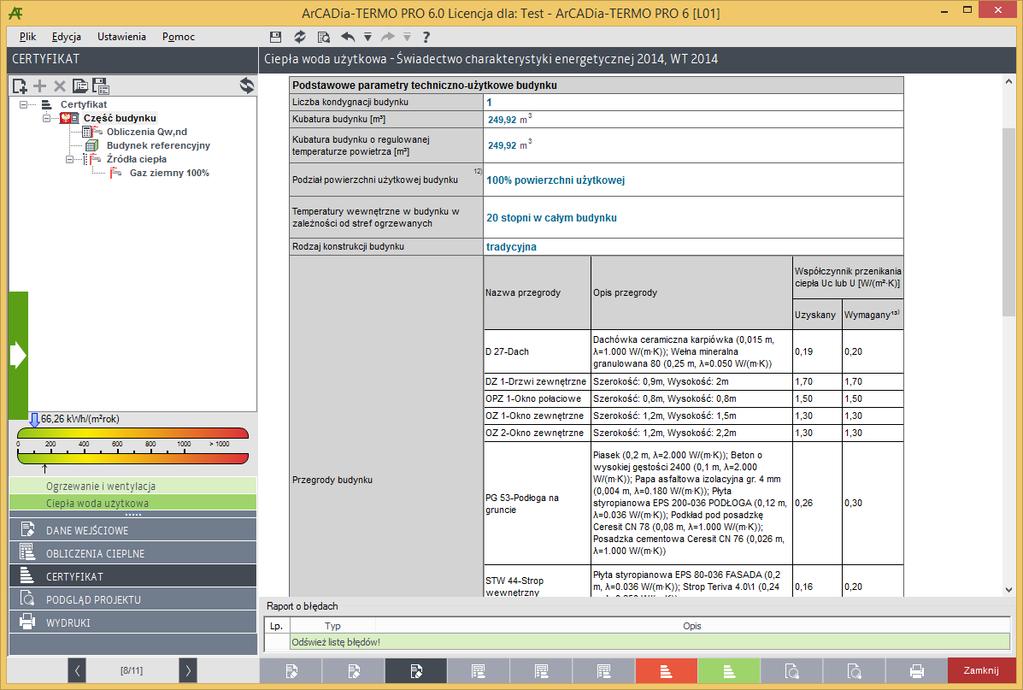Image resolution: width=1023 pixels, height=690 pixels.
Task: Click the "DZ 1-Drzwi zewnętrzne" table cell
Action: (x=537, y=382)
